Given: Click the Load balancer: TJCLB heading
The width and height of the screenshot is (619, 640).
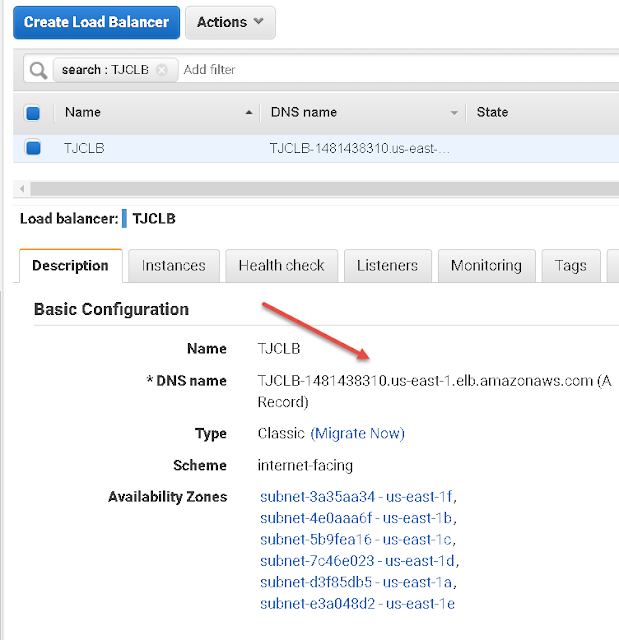Looking at the screenshot, I should click(x=98, y=219).
